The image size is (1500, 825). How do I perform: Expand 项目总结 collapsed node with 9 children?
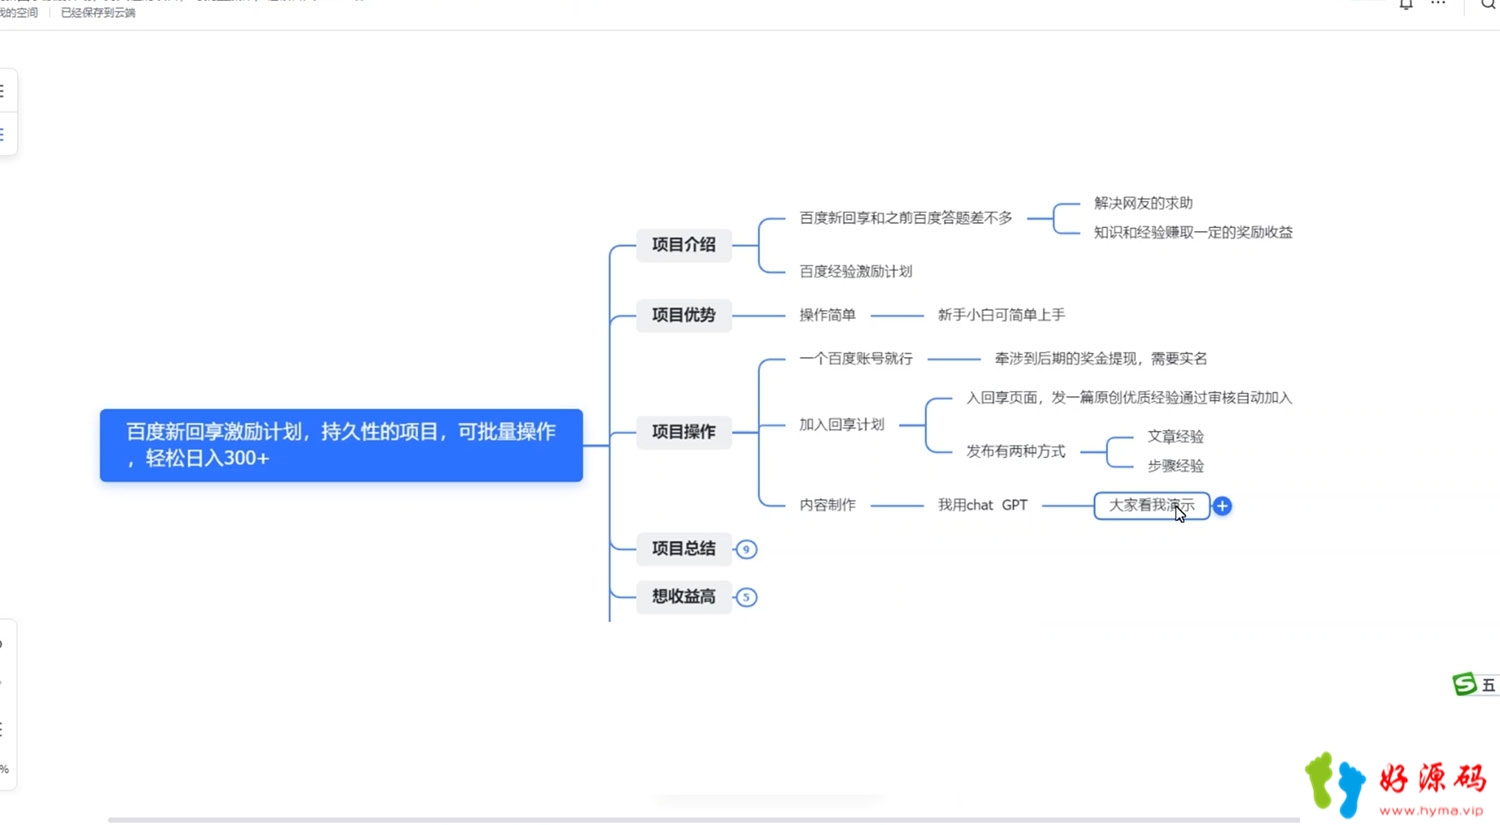click(x=746, y=549)
